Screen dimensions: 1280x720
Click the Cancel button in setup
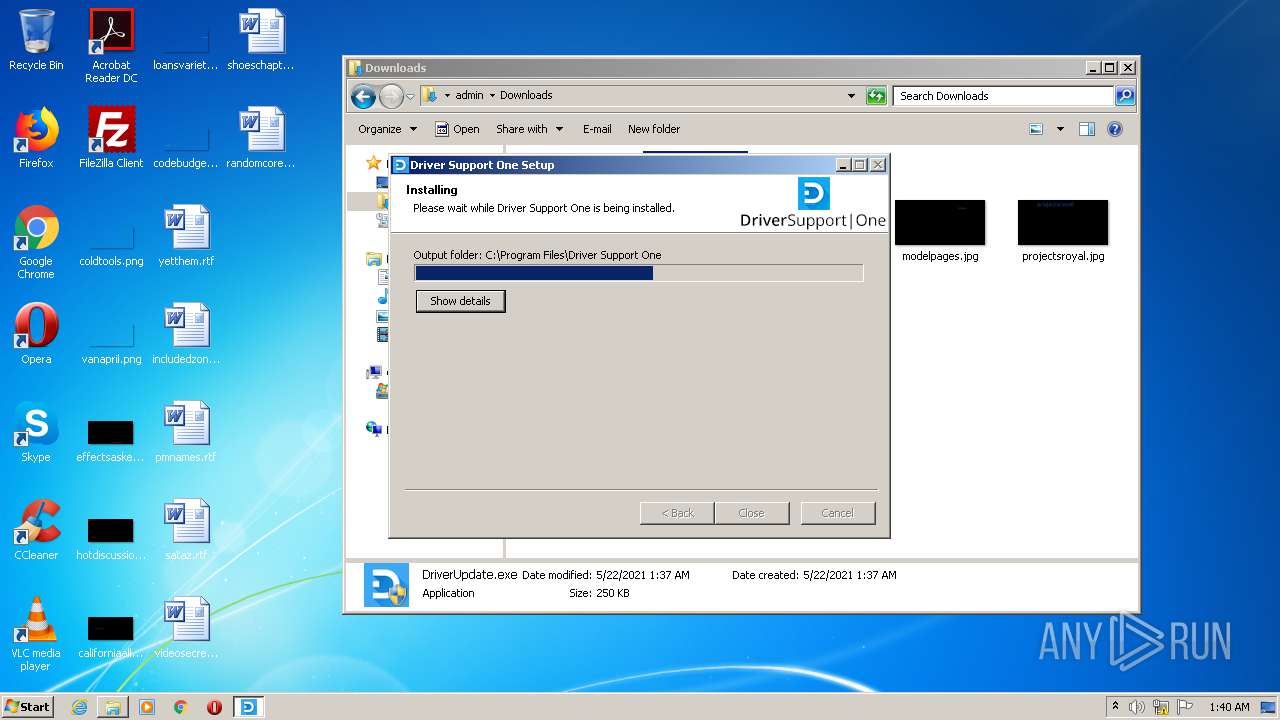[x=837, y=513]
